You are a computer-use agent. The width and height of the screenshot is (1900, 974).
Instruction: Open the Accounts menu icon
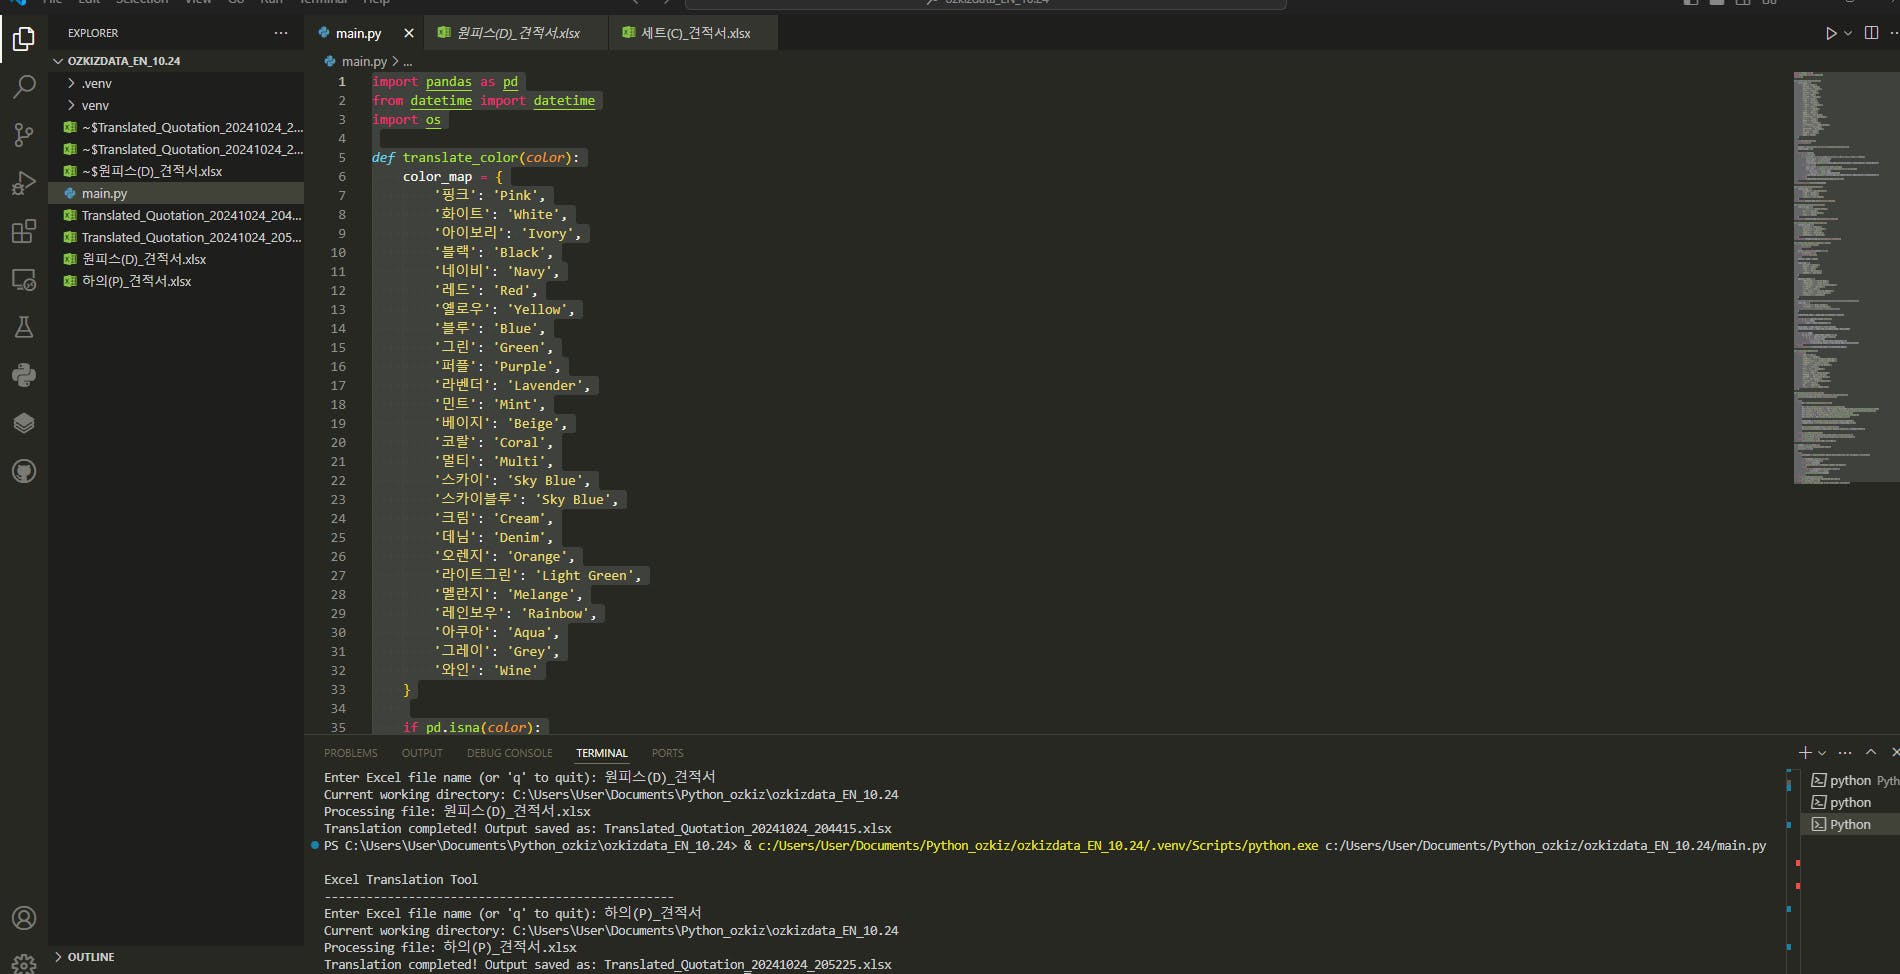(24, 918)
